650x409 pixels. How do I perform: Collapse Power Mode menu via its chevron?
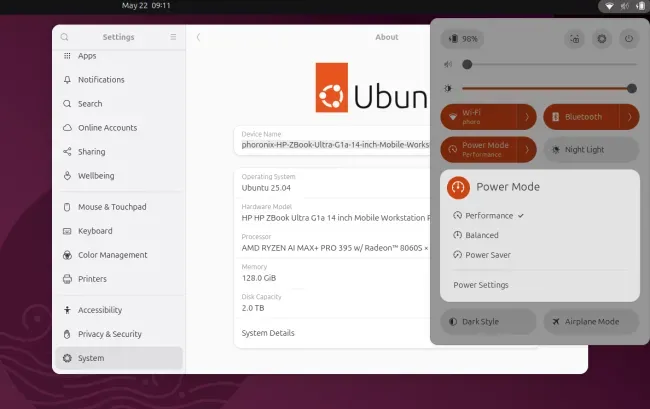[x=527, y=150]
